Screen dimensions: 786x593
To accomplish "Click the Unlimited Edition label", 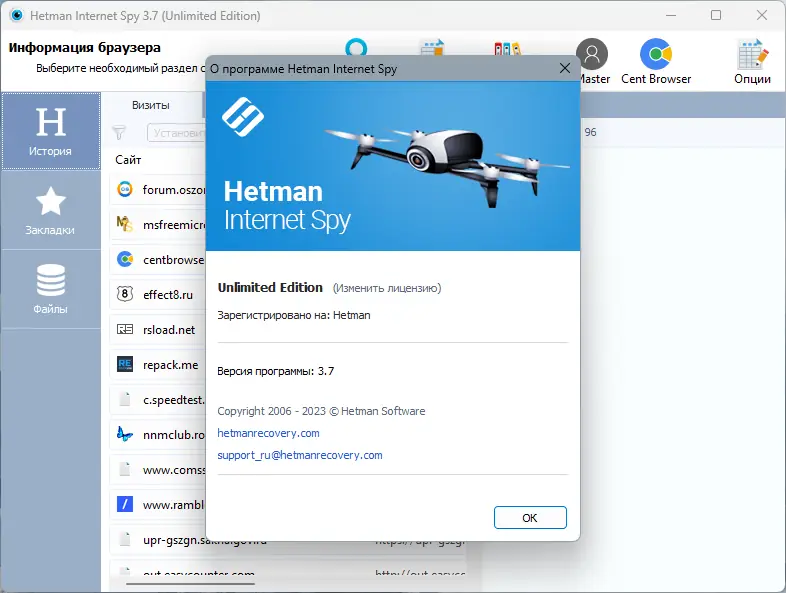I will coord(270,287).
